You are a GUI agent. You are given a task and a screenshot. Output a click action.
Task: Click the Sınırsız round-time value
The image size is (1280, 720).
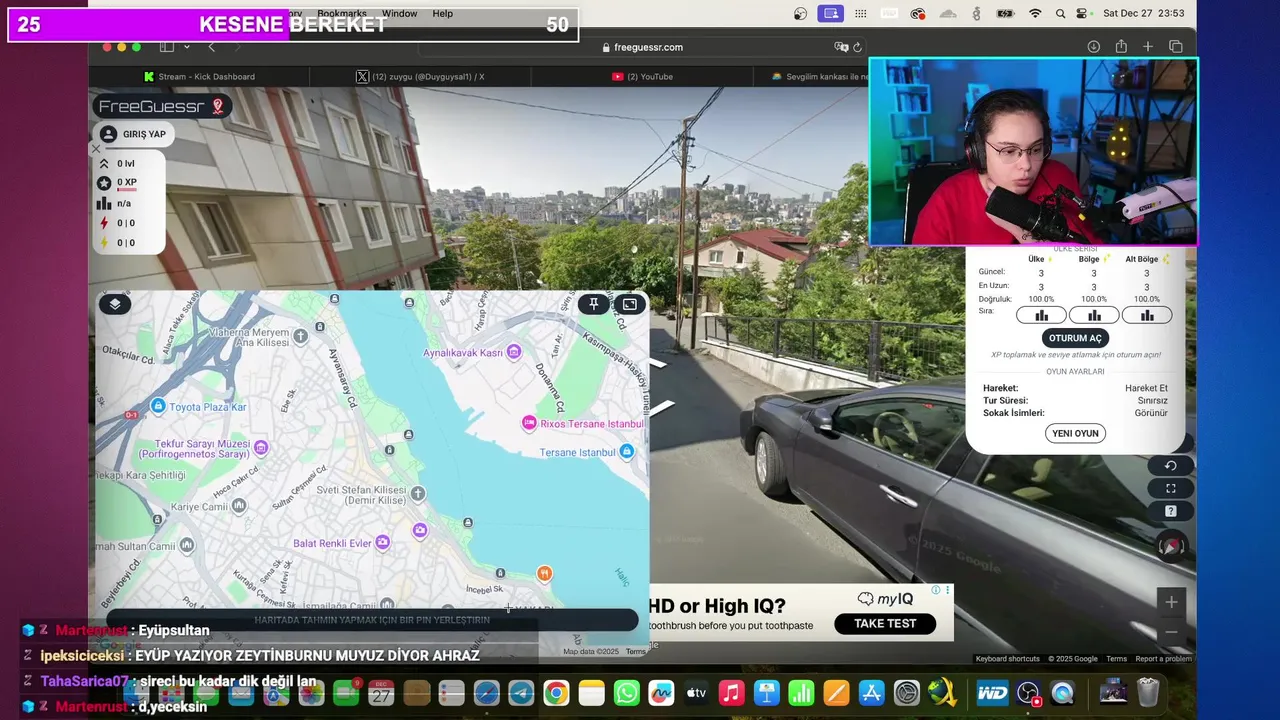[x=1152, y=400]
